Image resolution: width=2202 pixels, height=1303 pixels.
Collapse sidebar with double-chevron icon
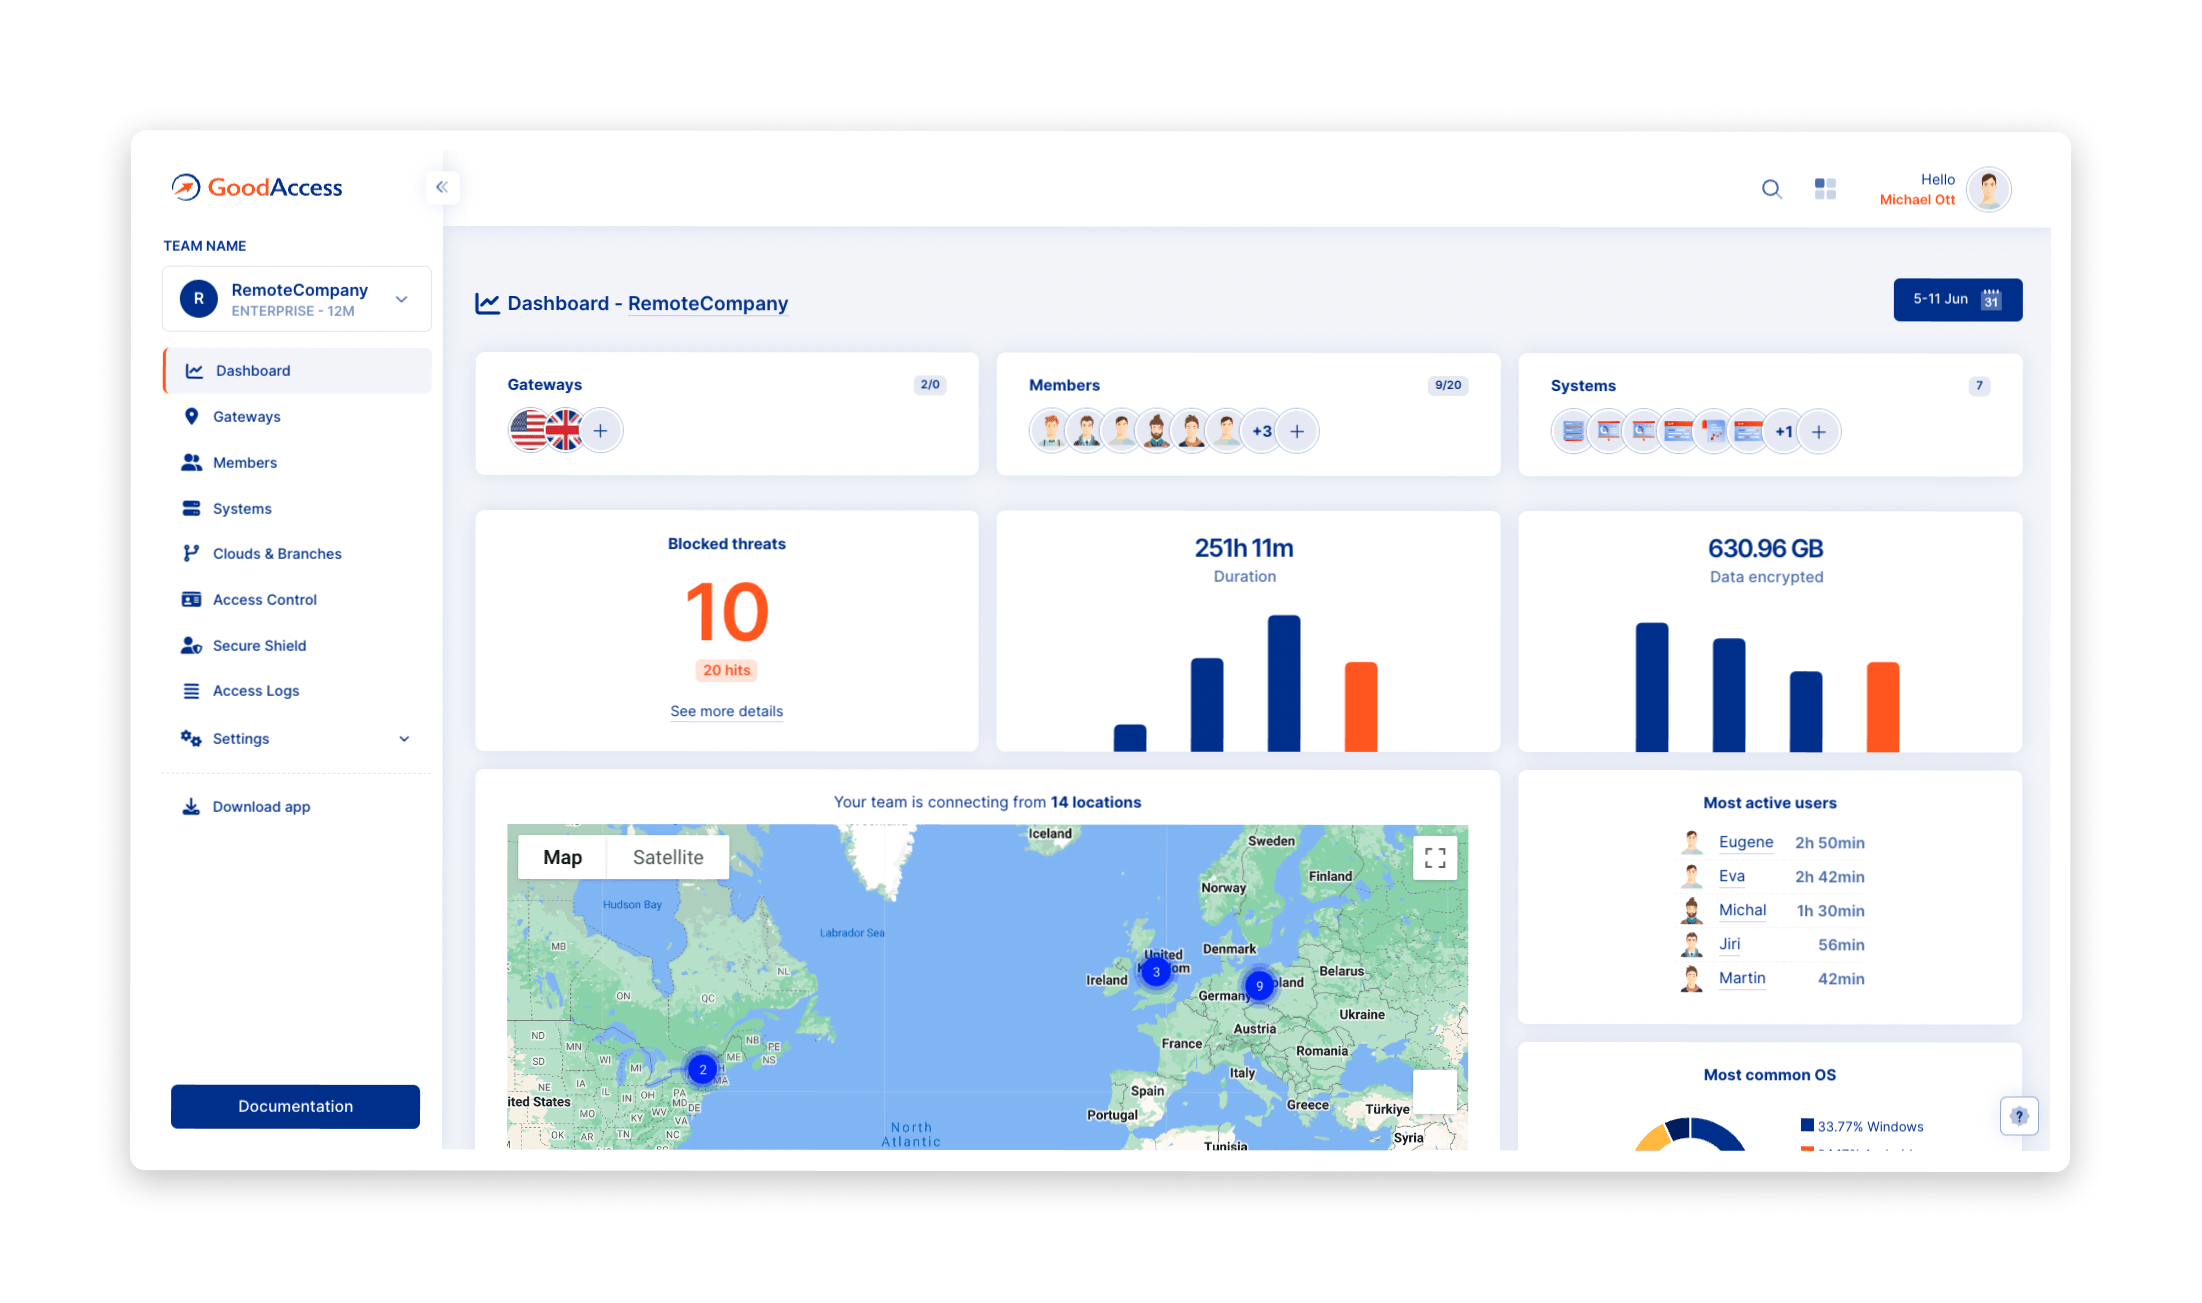[442, 187]
